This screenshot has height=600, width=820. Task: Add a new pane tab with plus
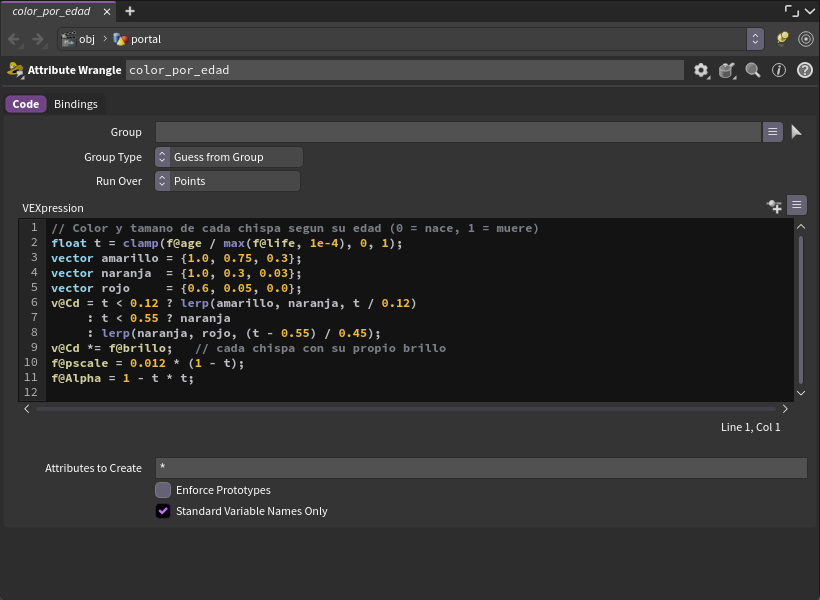click(130, 11)
